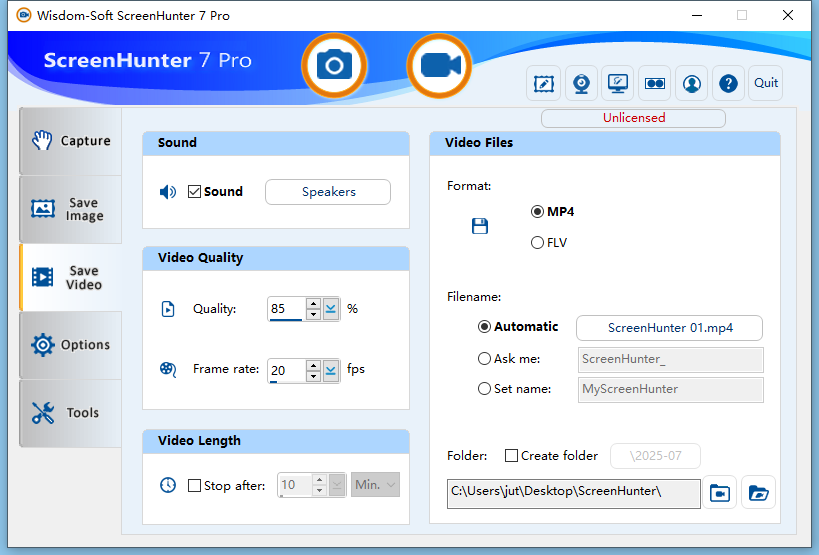
Task: Click the orange camera screenshot capture button
Action: click(334, 66)
